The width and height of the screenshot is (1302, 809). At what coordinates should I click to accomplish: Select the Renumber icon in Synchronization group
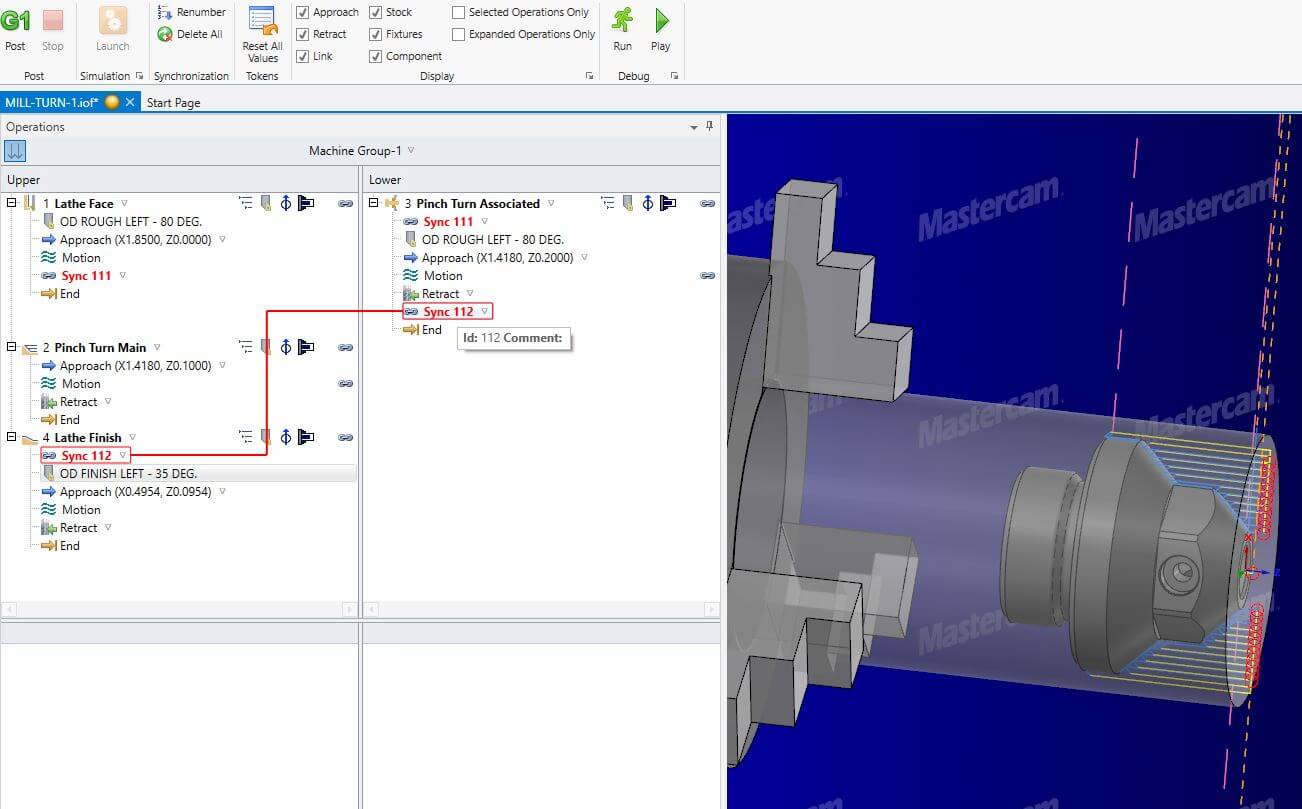pyautogui.click(x=165, y=12)
